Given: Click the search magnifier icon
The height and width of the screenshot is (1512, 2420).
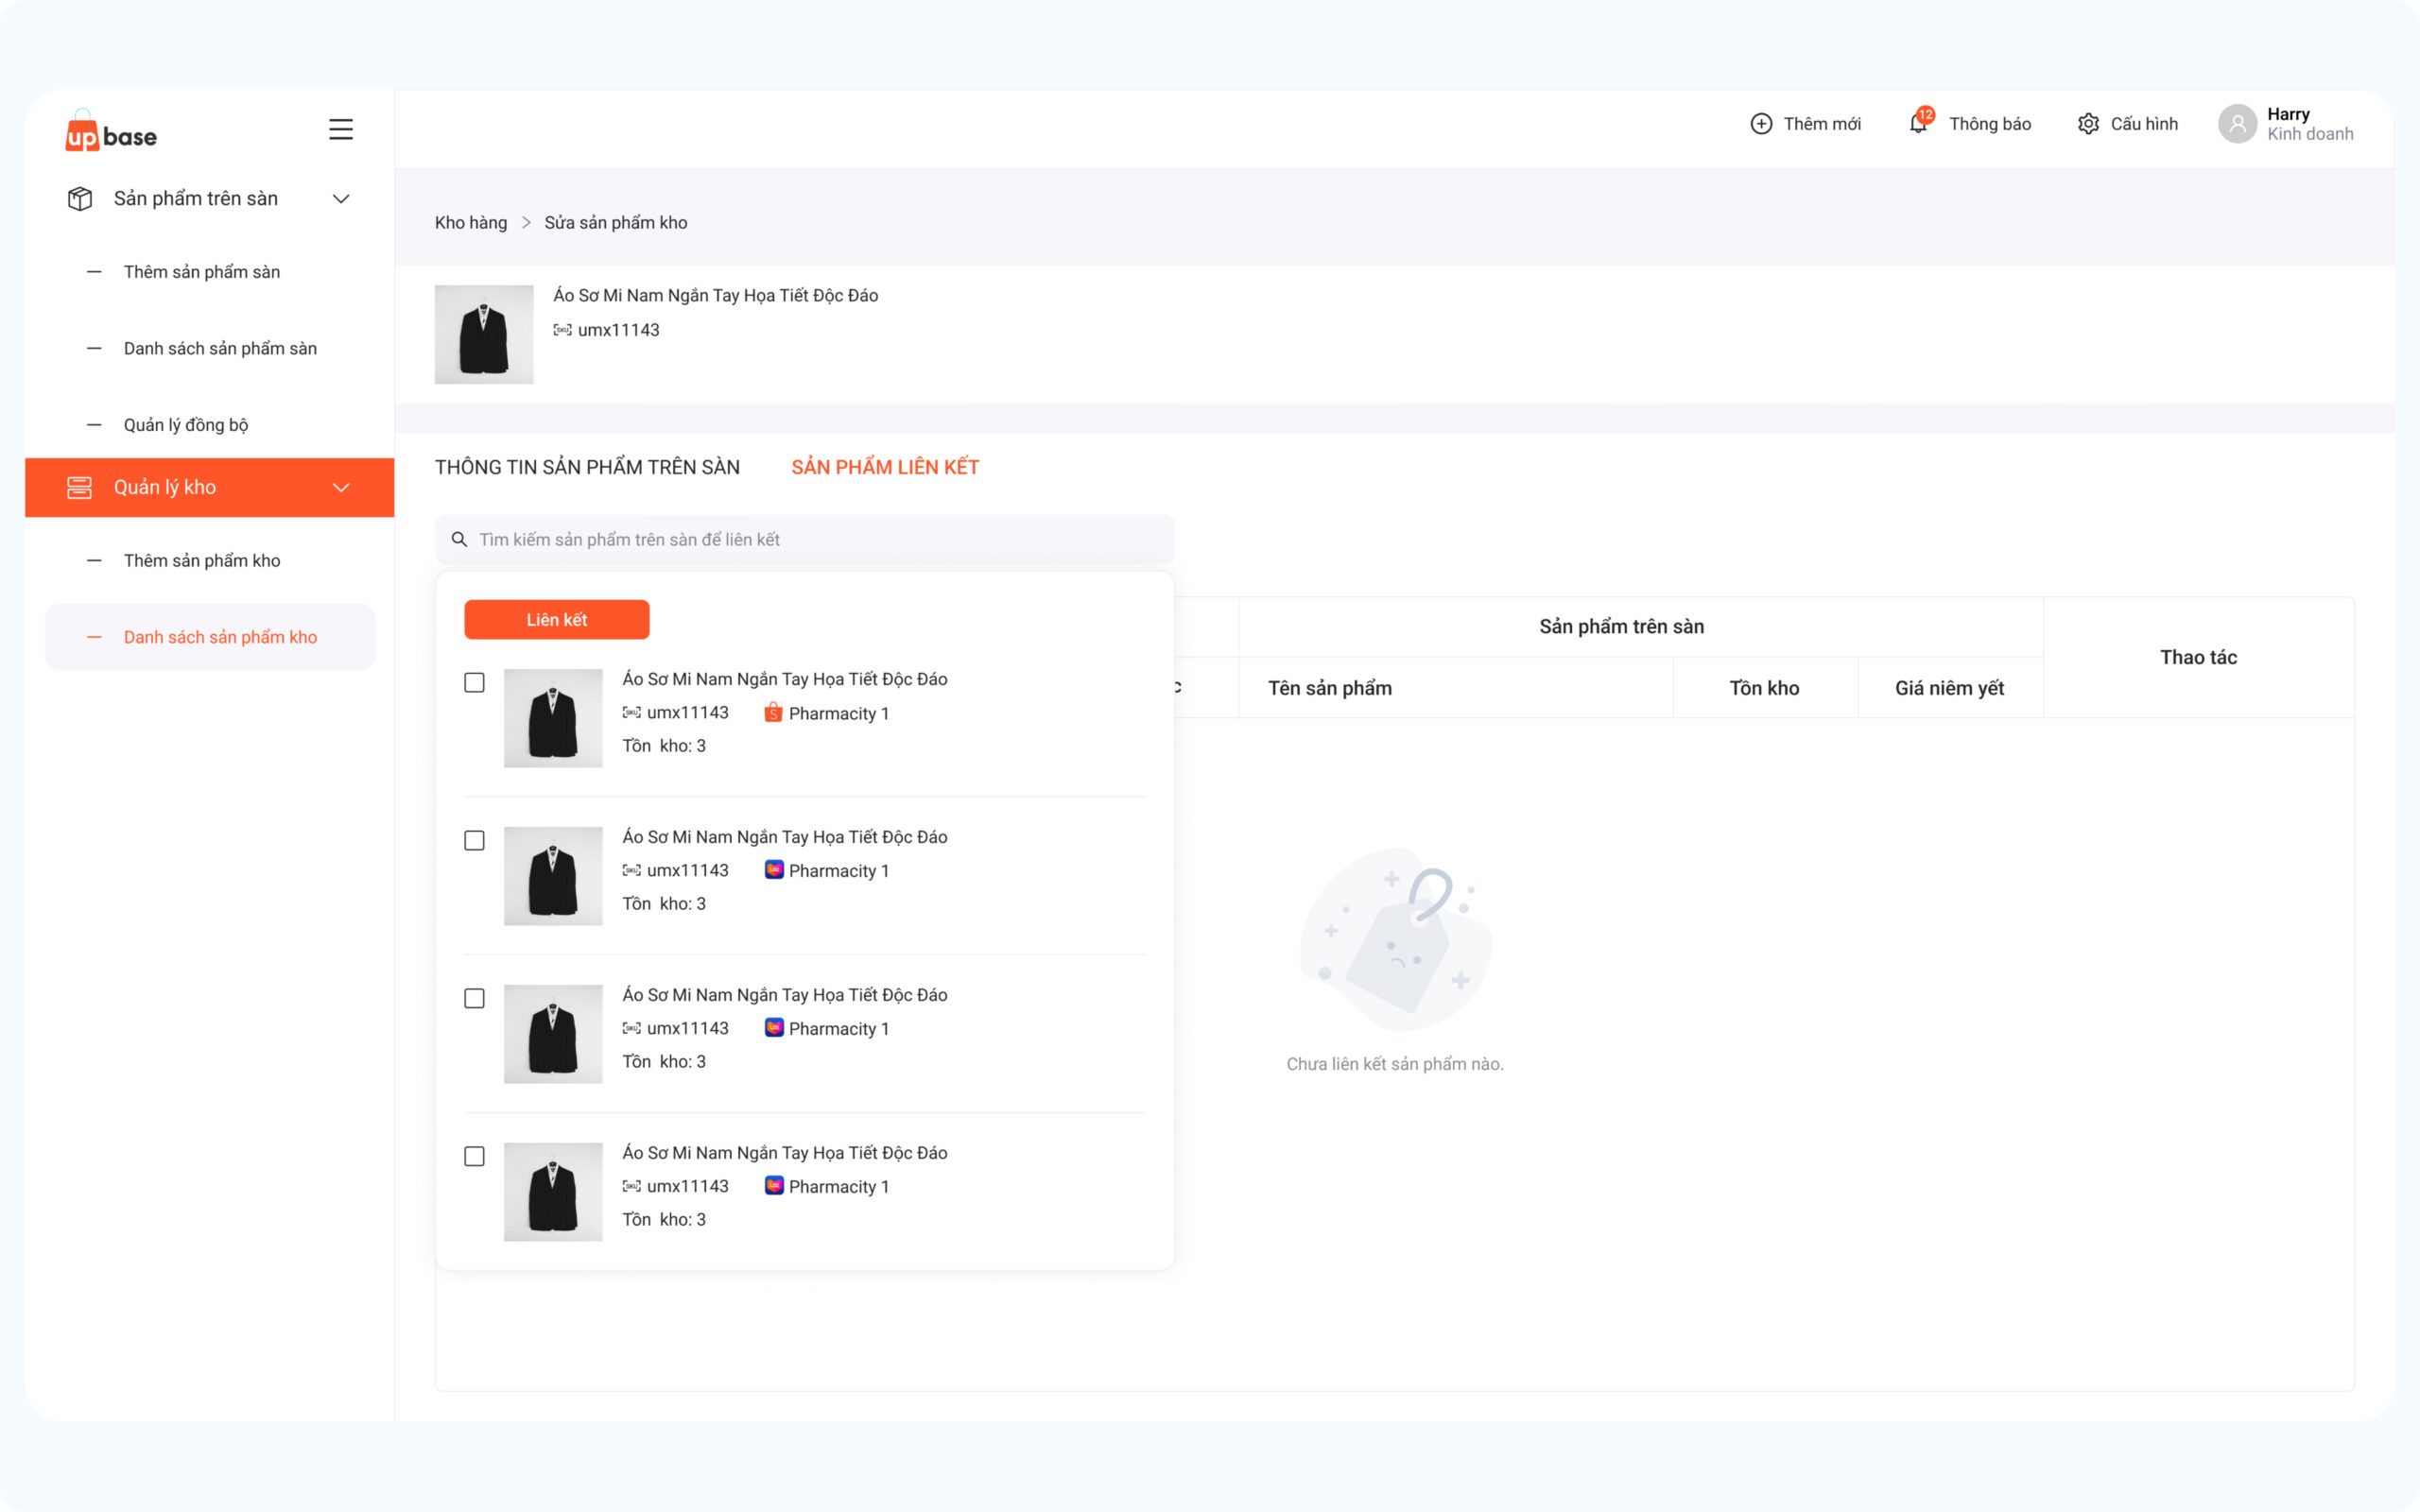Looking at the screenshot, I should coord(459,540).
